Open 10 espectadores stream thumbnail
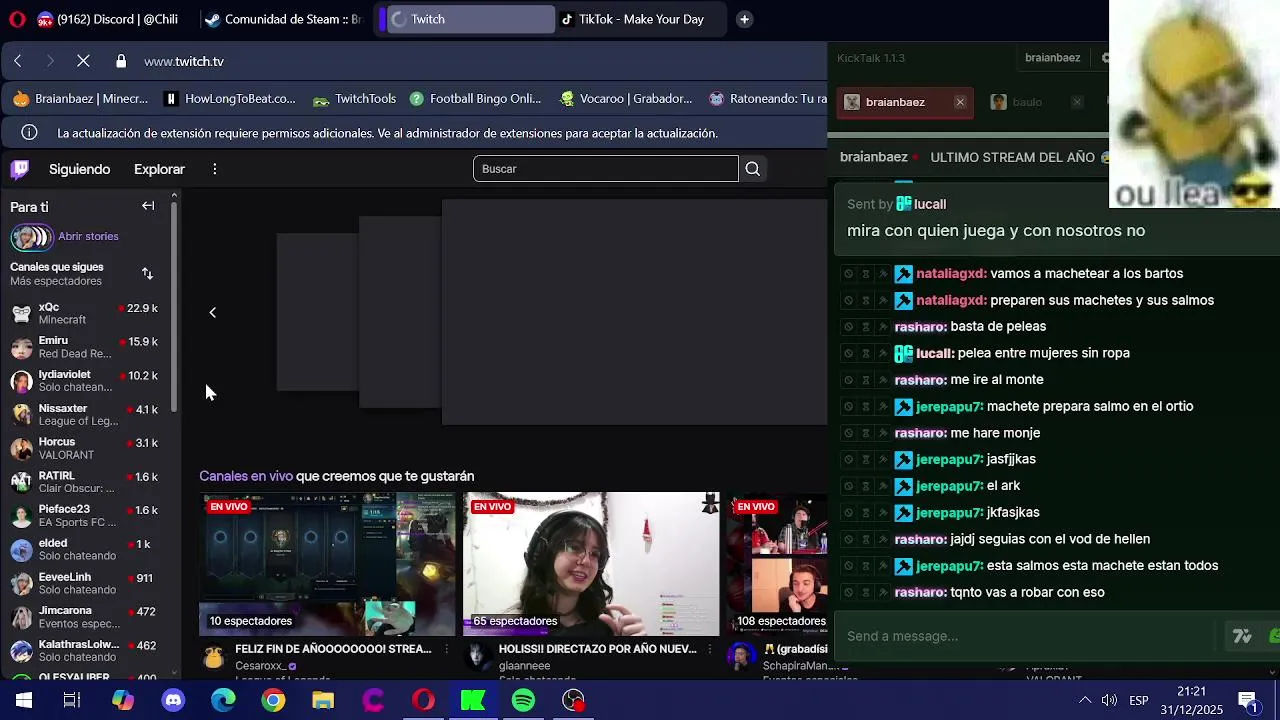 coord(327,564)
